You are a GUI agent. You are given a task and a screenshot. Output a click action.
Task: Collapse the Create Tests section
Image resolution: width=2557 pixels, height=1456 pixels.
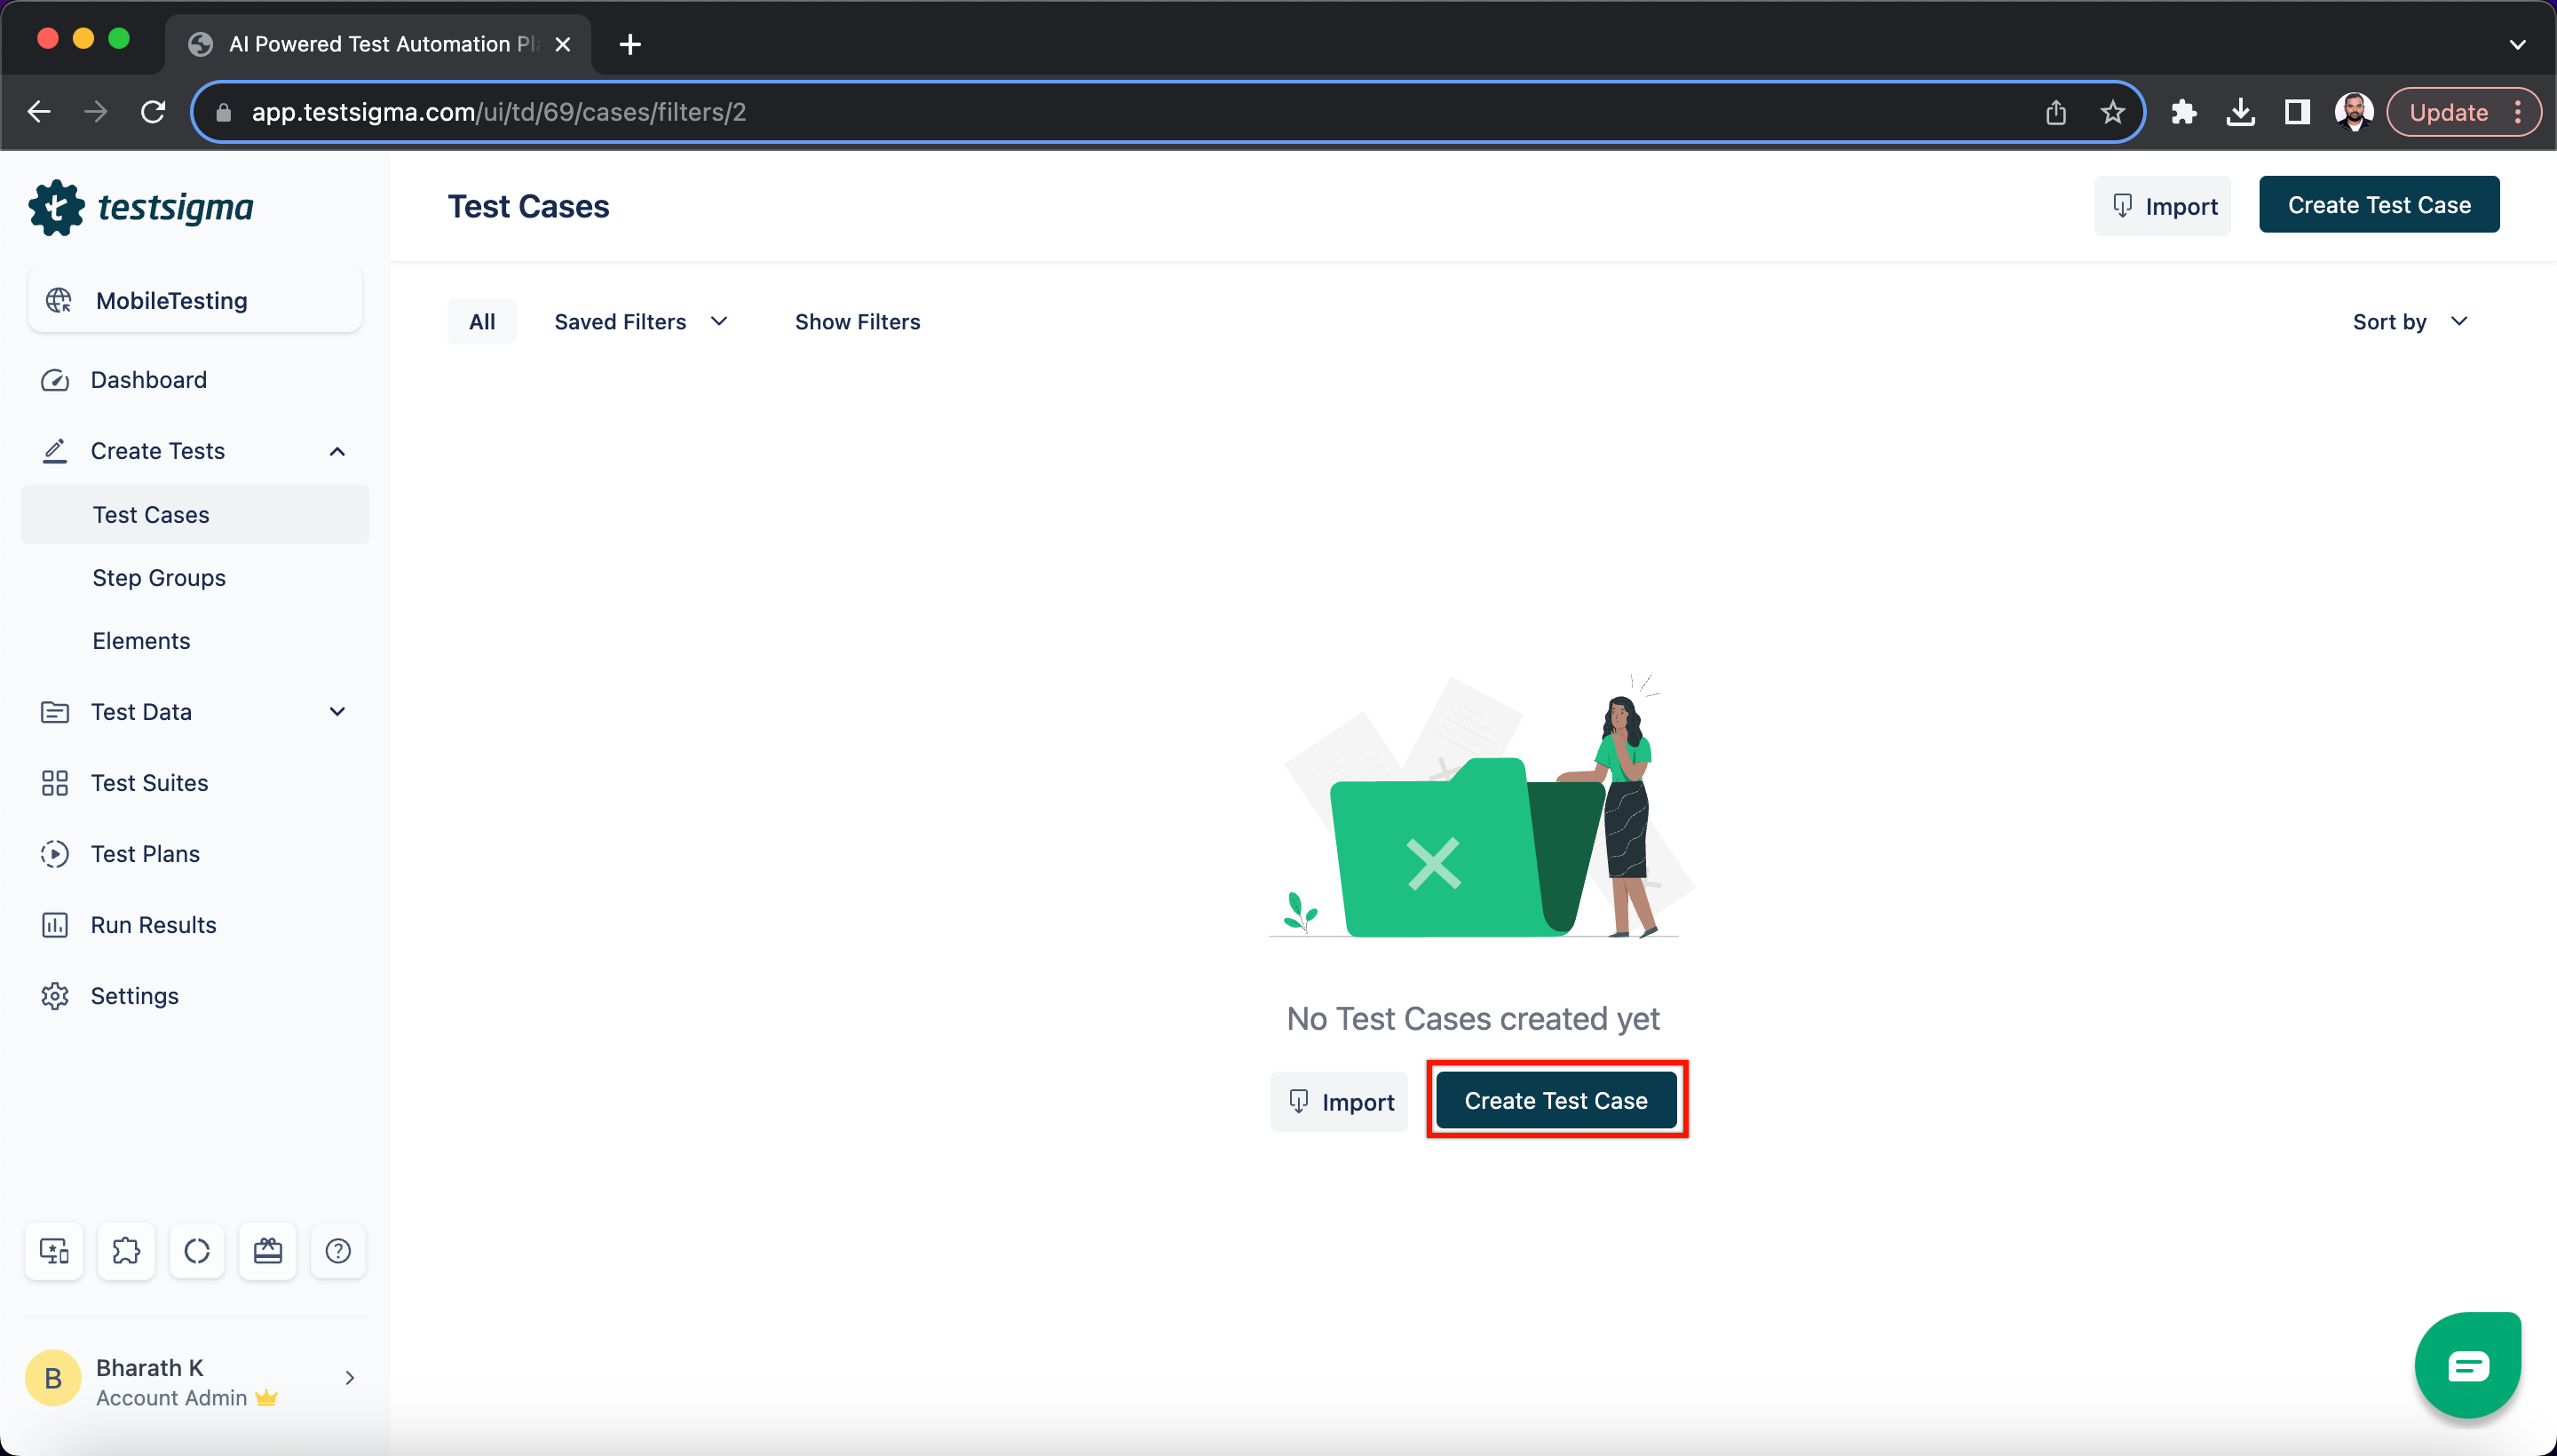[337, 451]
